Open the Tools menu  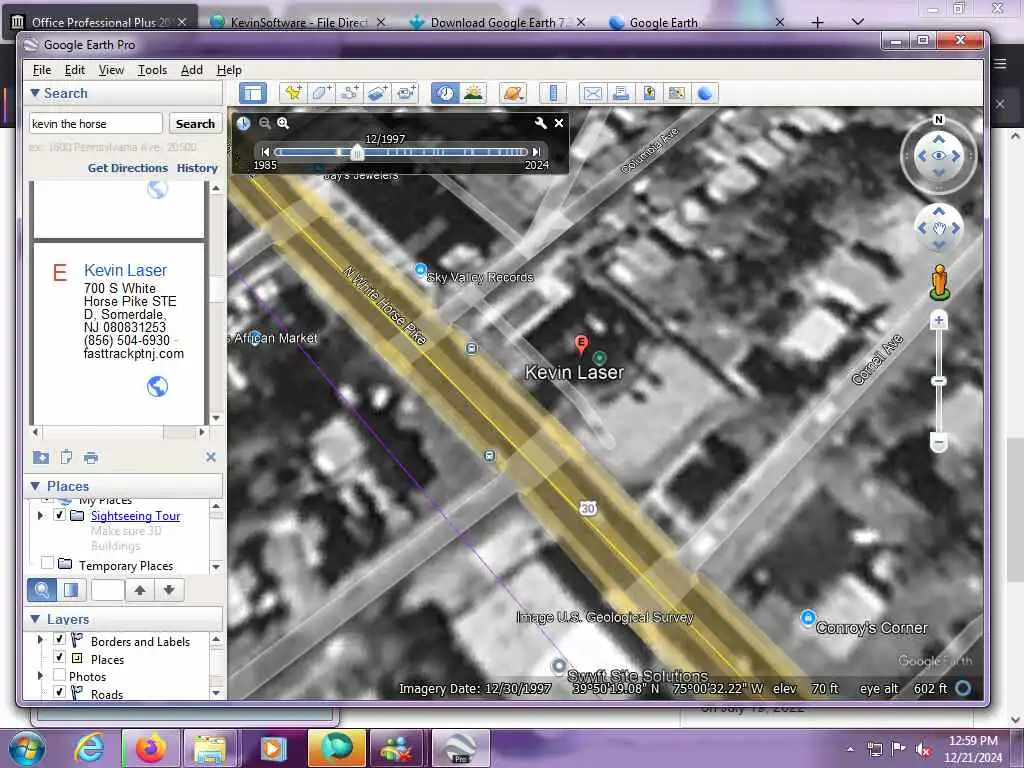[x=152, y=70]
